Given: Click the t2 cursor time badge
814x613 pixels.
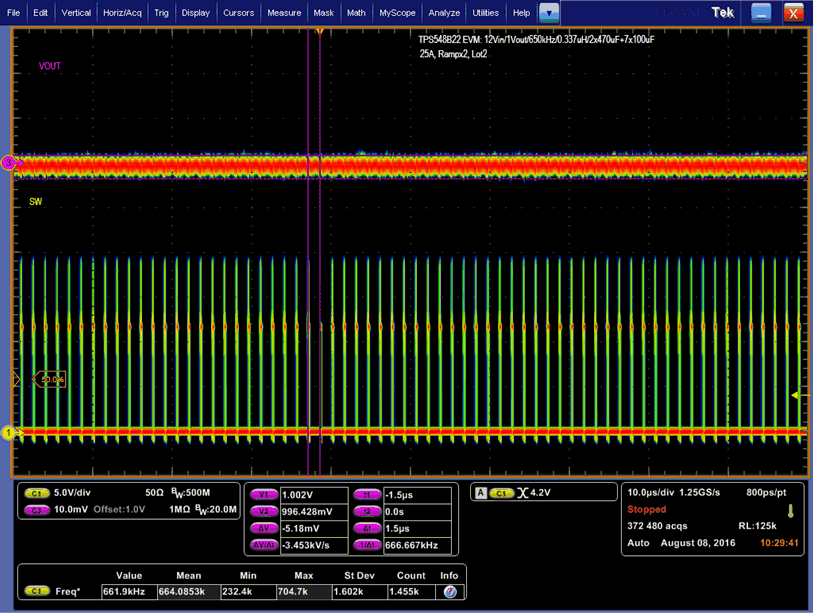Looking at the screenshot, I should 368,510.
